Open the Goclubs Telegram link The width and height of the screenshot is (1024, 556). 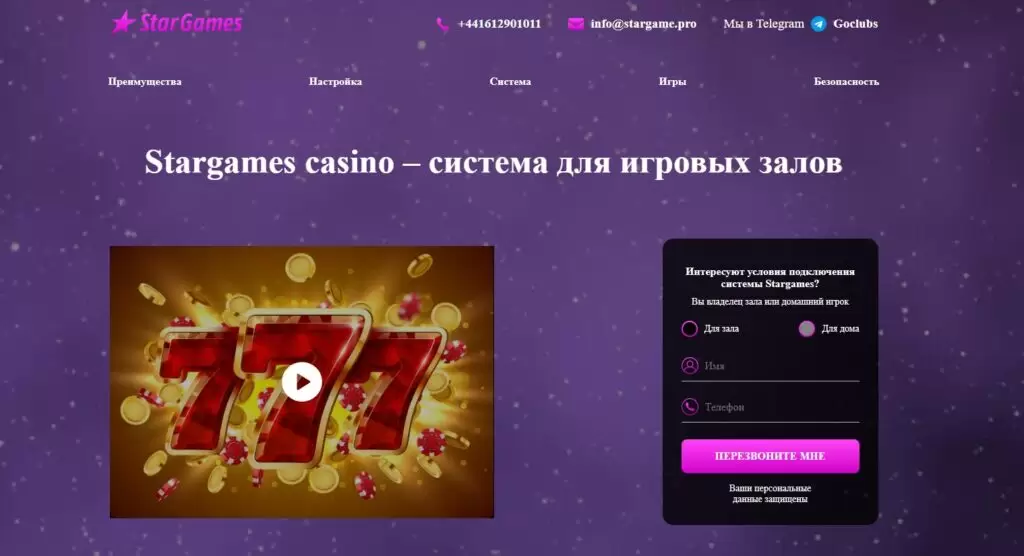(855, 24)
